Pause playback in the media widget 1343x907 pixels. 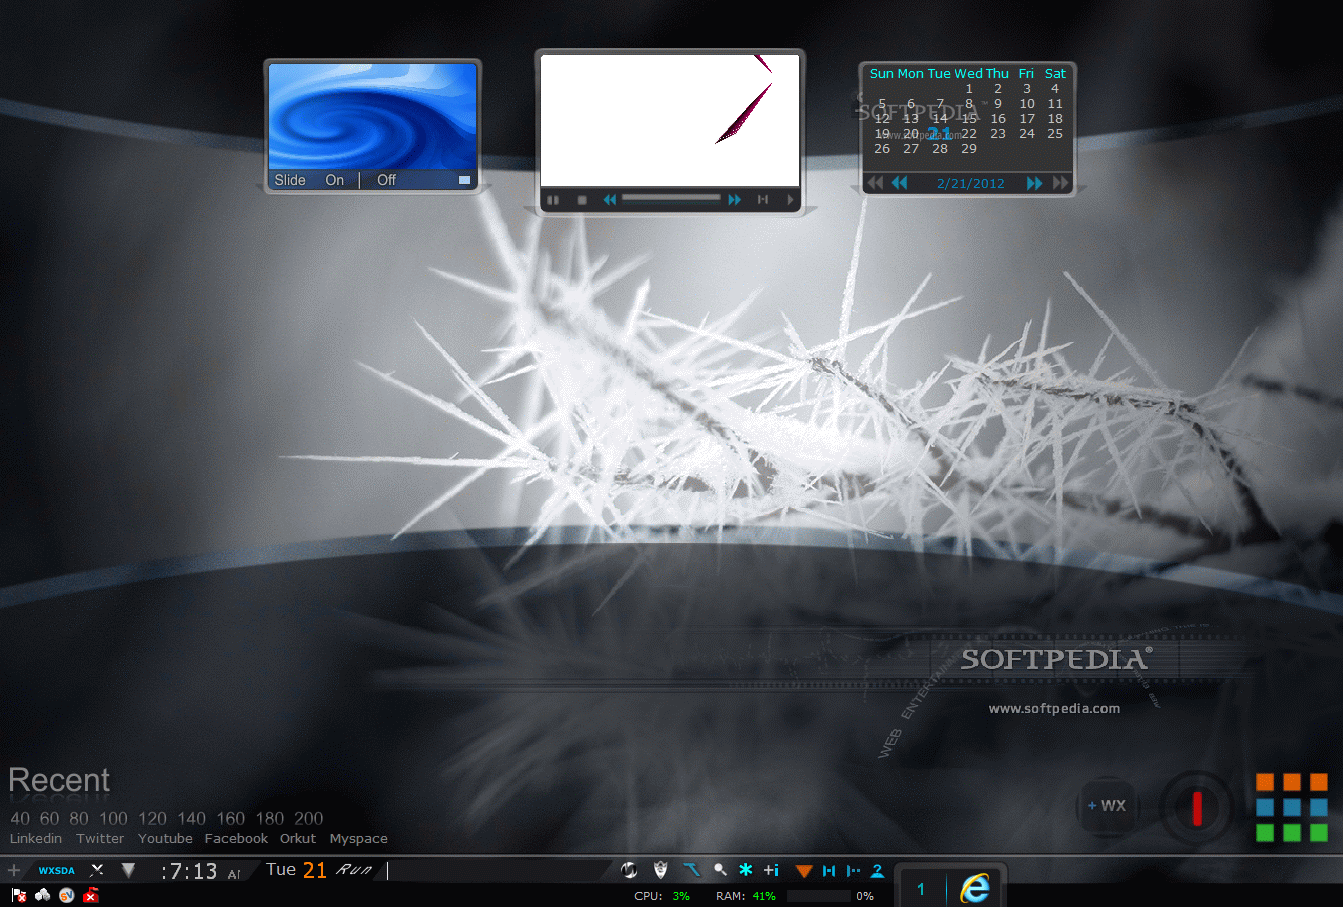[553, 200]
